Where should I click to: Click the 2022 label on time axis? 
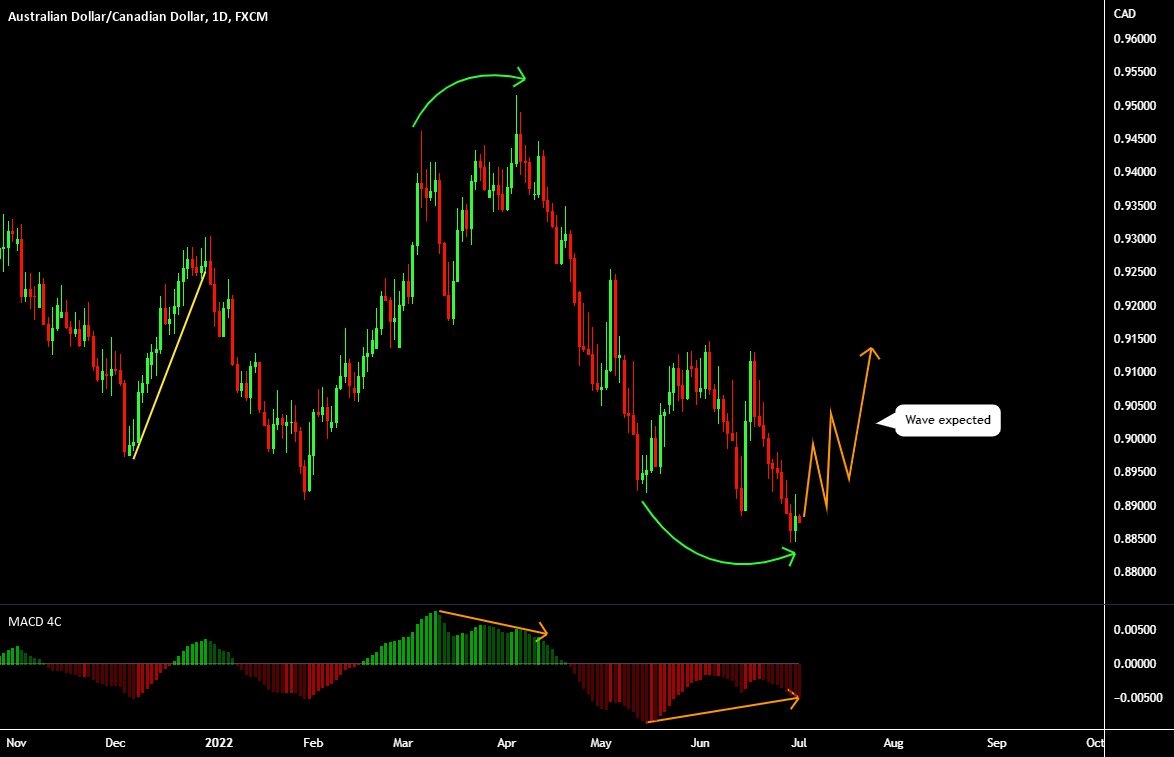pos(219,743)
